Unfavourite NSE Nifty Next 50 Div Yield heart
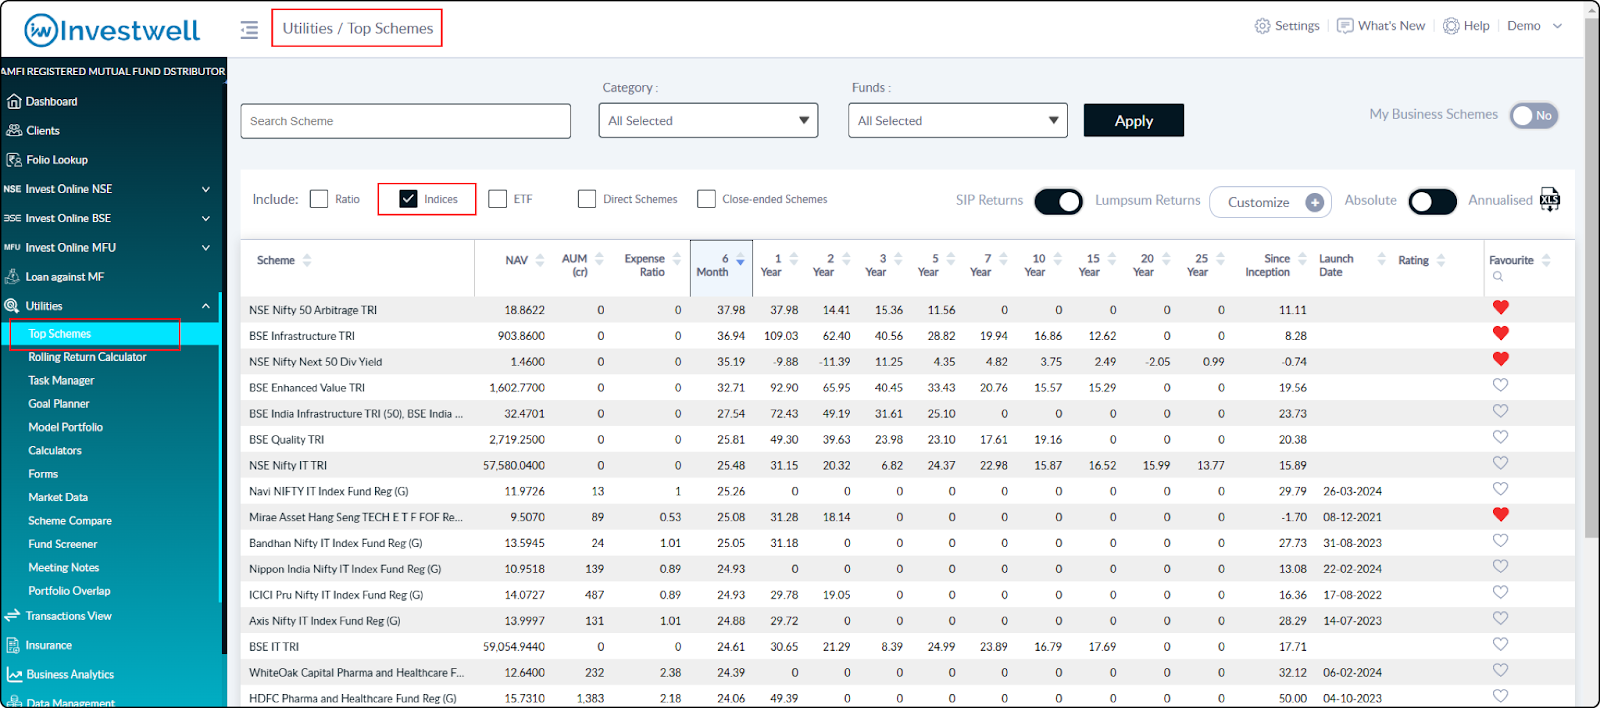1600x708 pixels. pos(1500,360)
